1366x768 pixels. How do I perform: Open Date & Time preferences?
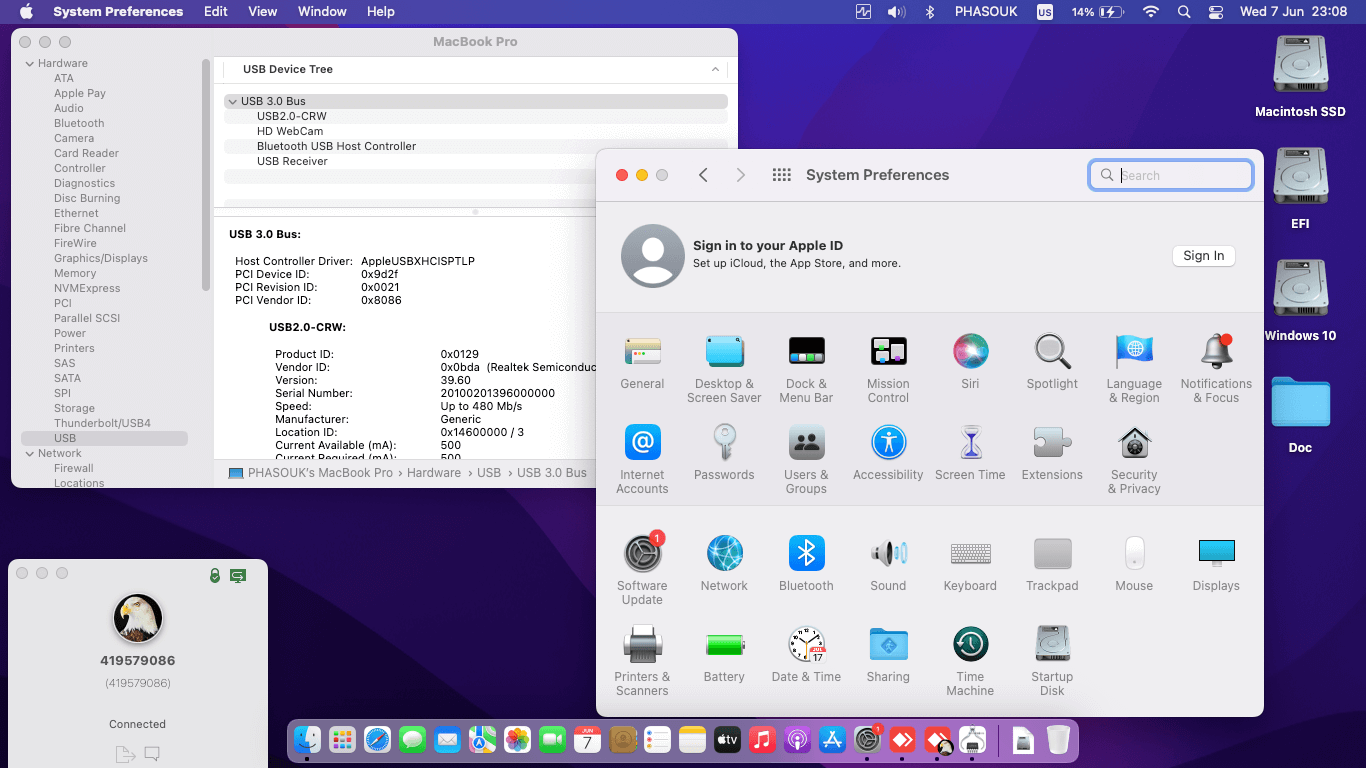[x=806, y=644]
